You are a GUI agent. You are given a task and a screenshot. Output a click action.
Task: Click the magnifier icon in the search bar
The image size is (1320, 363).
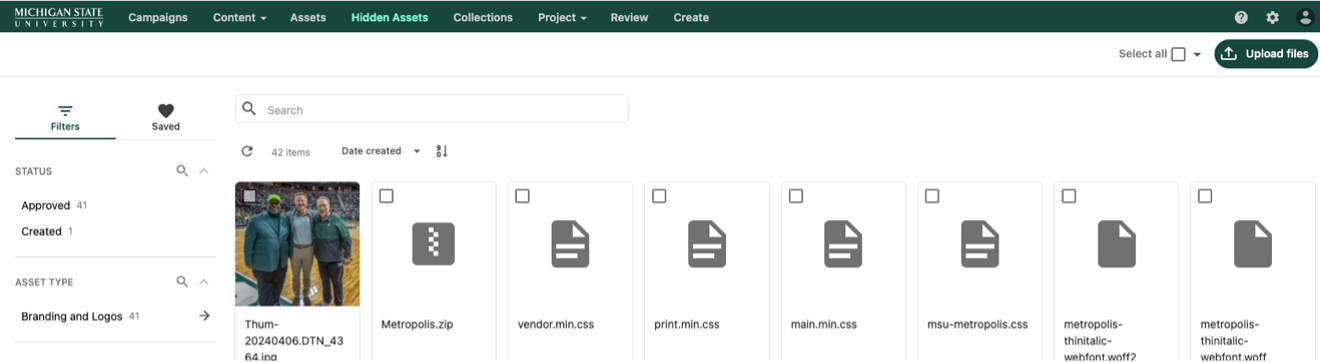point(250,109)
